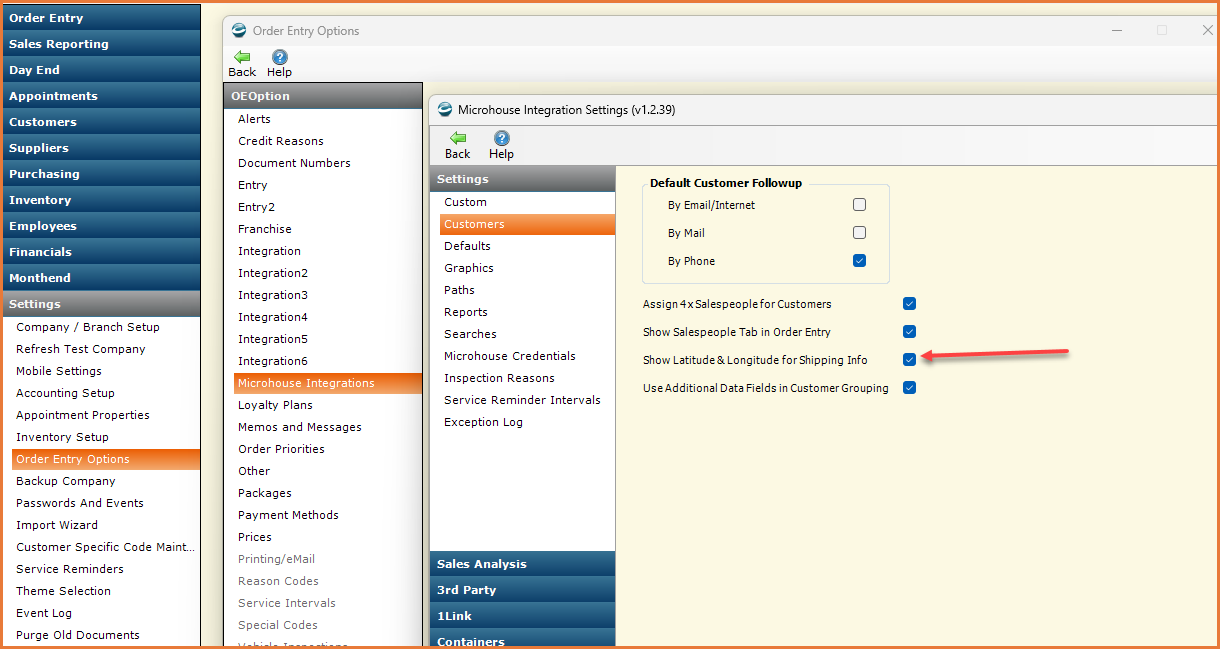Open Company / Branch Setup
Image resolution: width=1220 pixels, height=649 pixels.
88,327
